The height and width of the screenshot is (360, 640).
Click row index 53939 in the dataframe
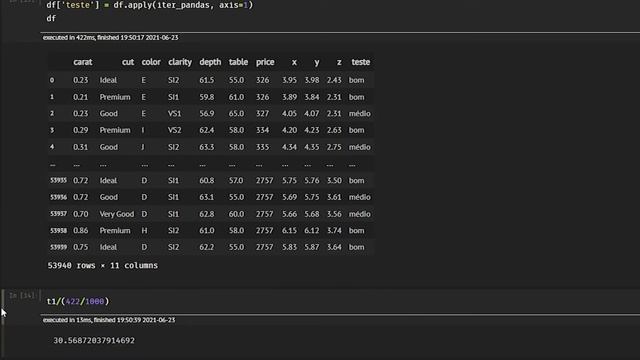tap(58, 247)
